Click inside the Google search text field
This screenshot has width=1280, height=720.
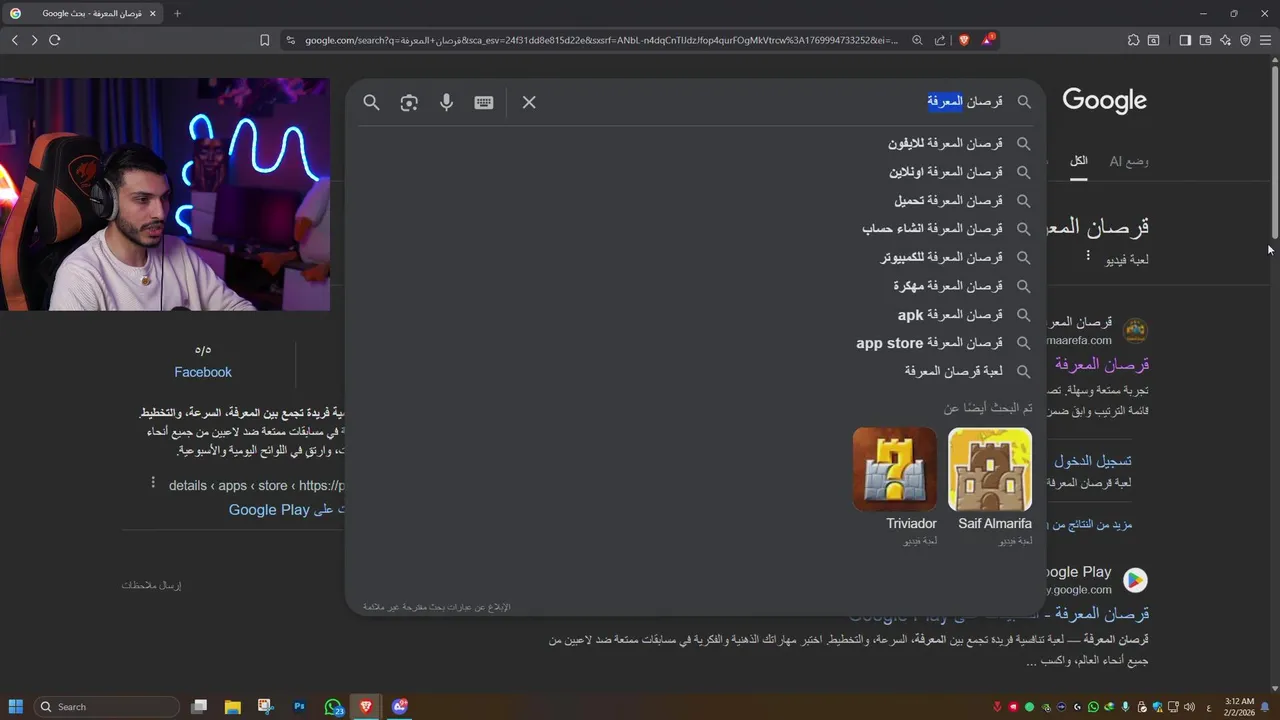tap(775, 101)
